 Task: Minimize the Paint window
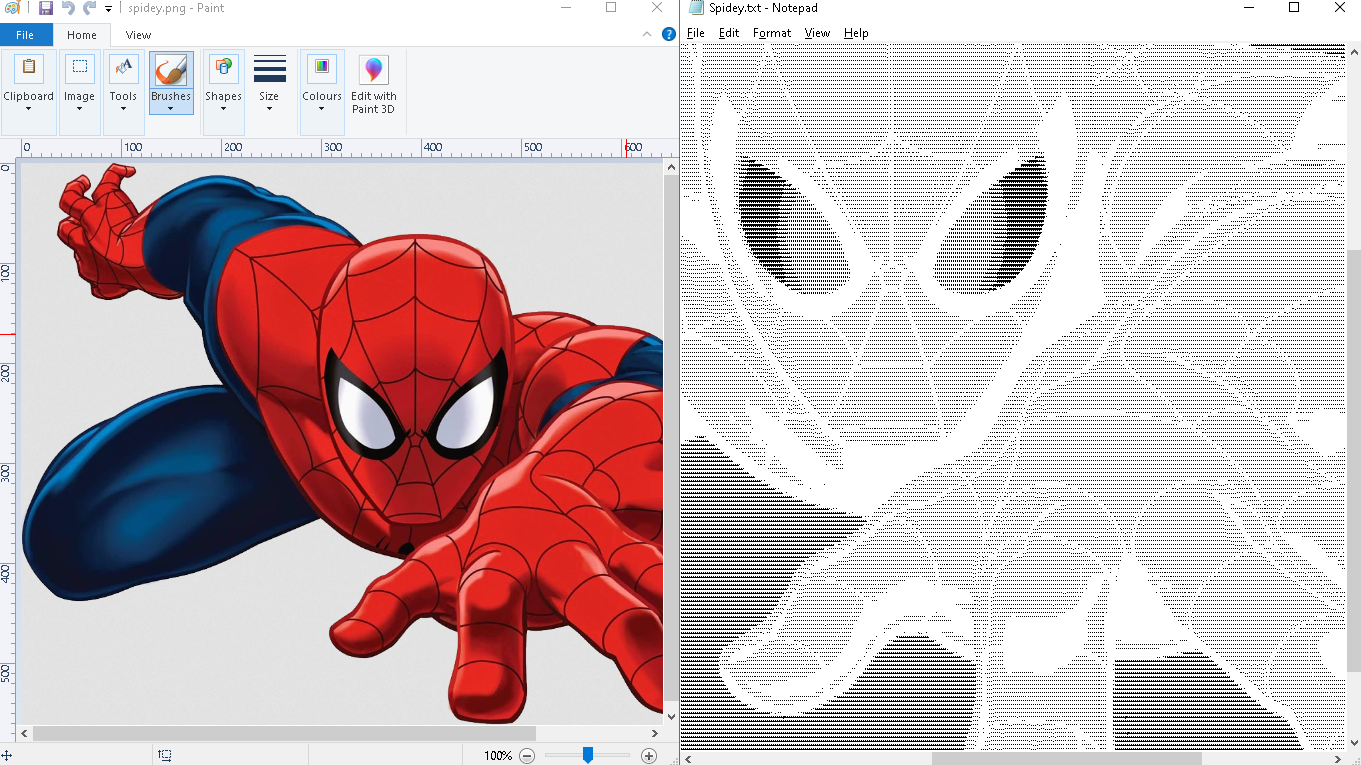(x=565, y=8)
